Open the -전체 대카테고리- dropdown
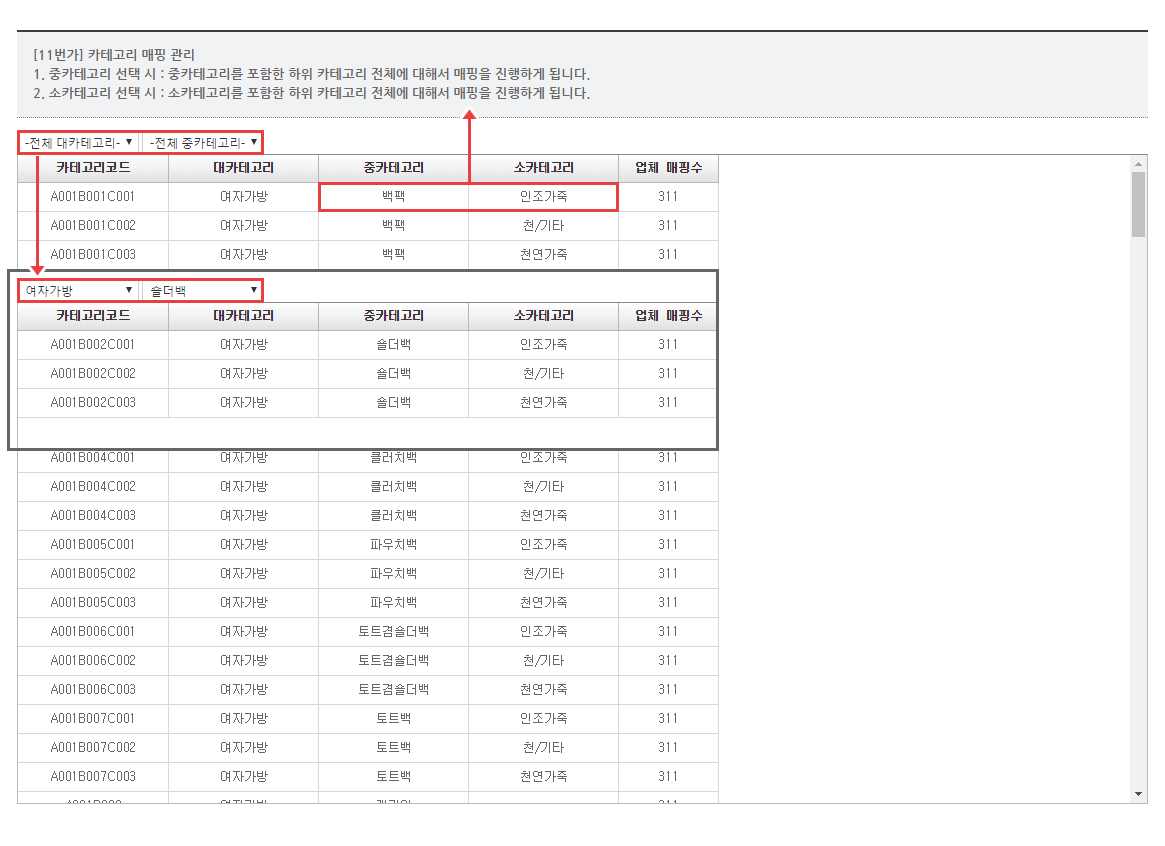This screenshot has width=1165, height=846. pos(78,142)
